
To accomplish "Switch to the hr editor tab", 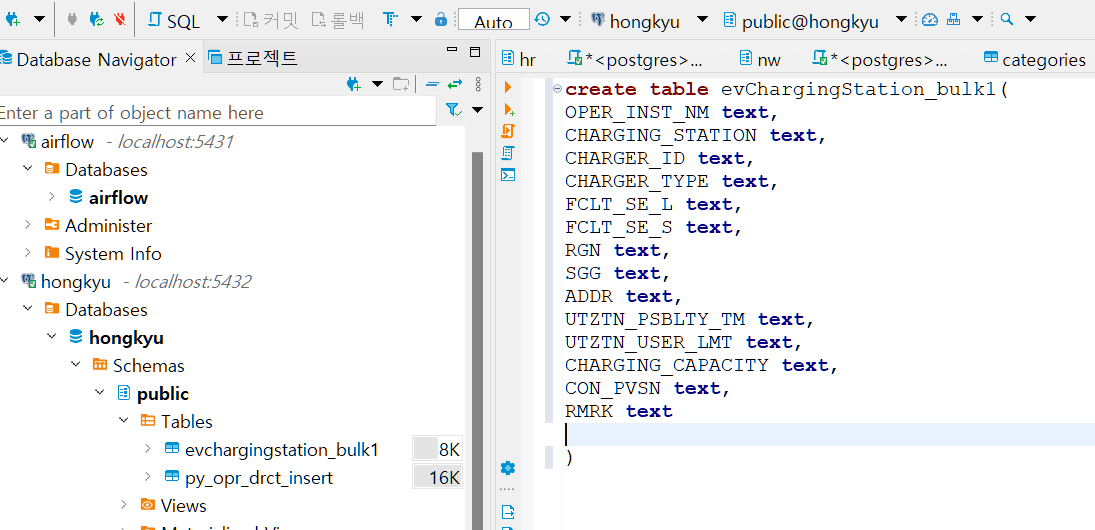I will point(520,59).
